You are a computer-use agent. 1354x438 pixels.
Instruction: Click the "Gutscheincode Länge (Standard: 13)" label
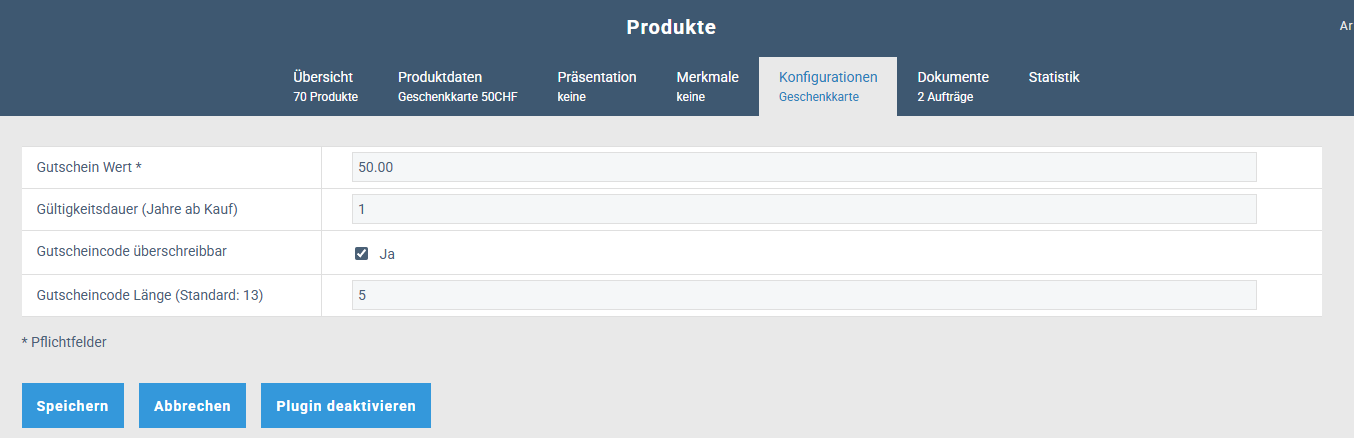point(149,295)
